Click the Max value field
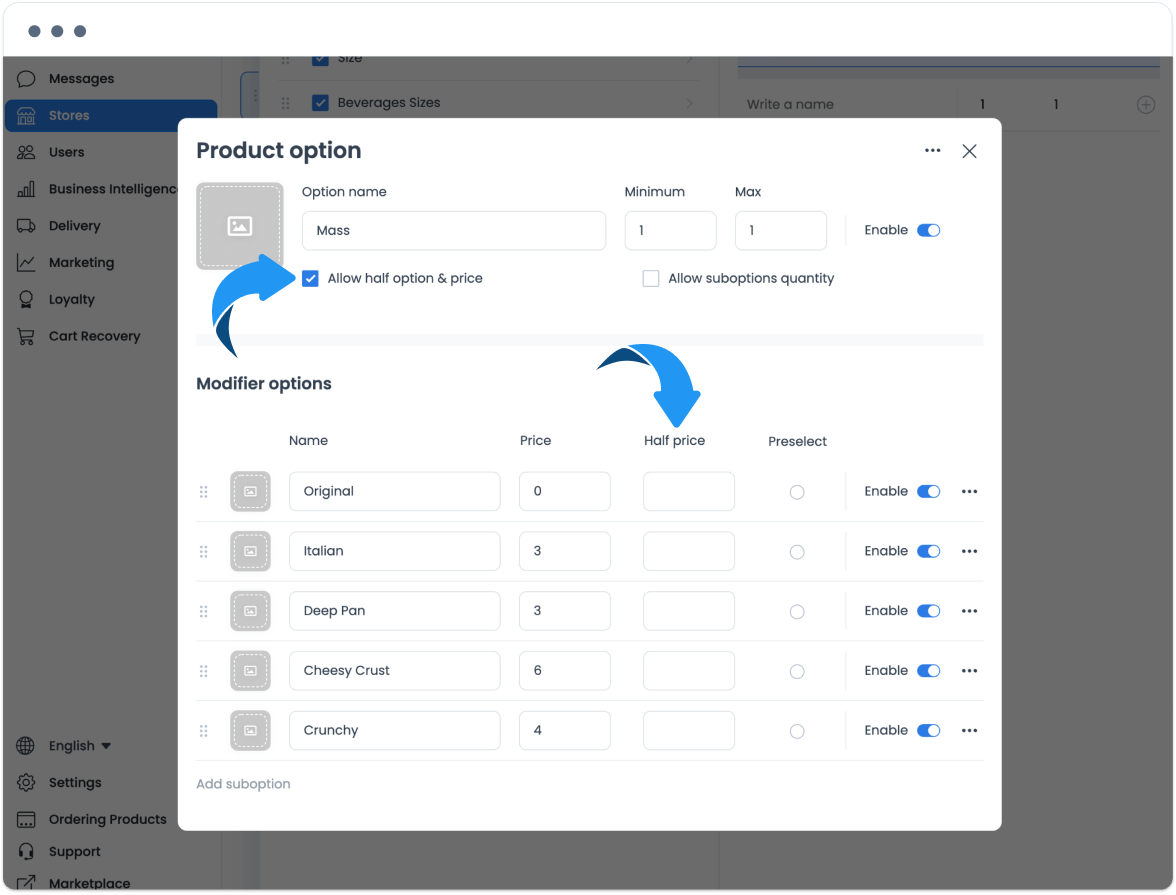 tap(781, 230)
